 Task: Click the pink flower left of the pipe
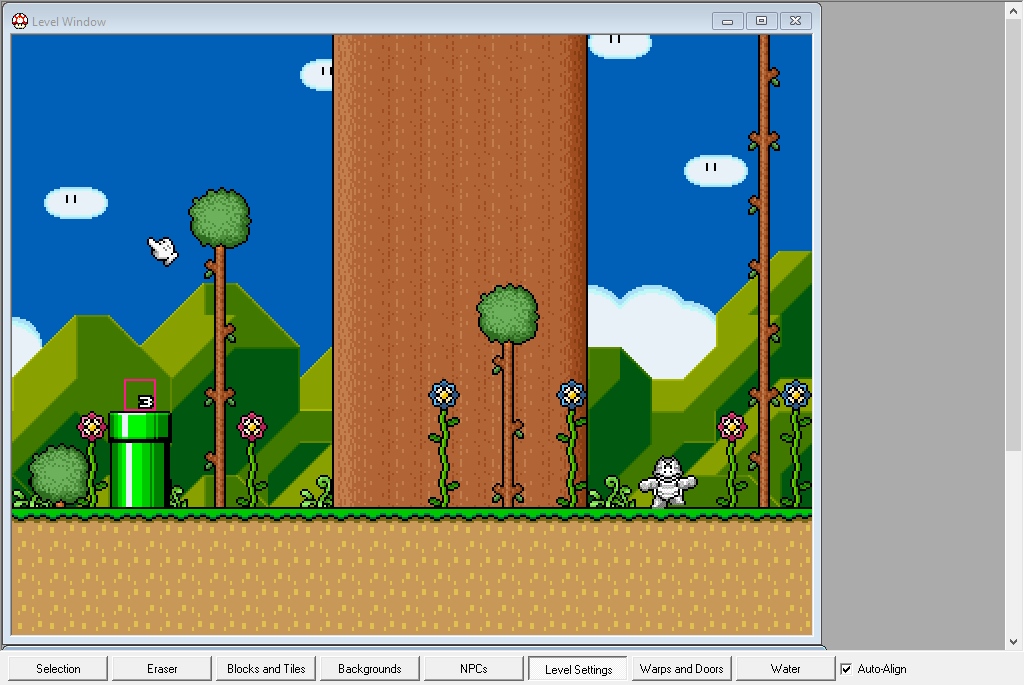pyautogui.click(x=92, y=426)
